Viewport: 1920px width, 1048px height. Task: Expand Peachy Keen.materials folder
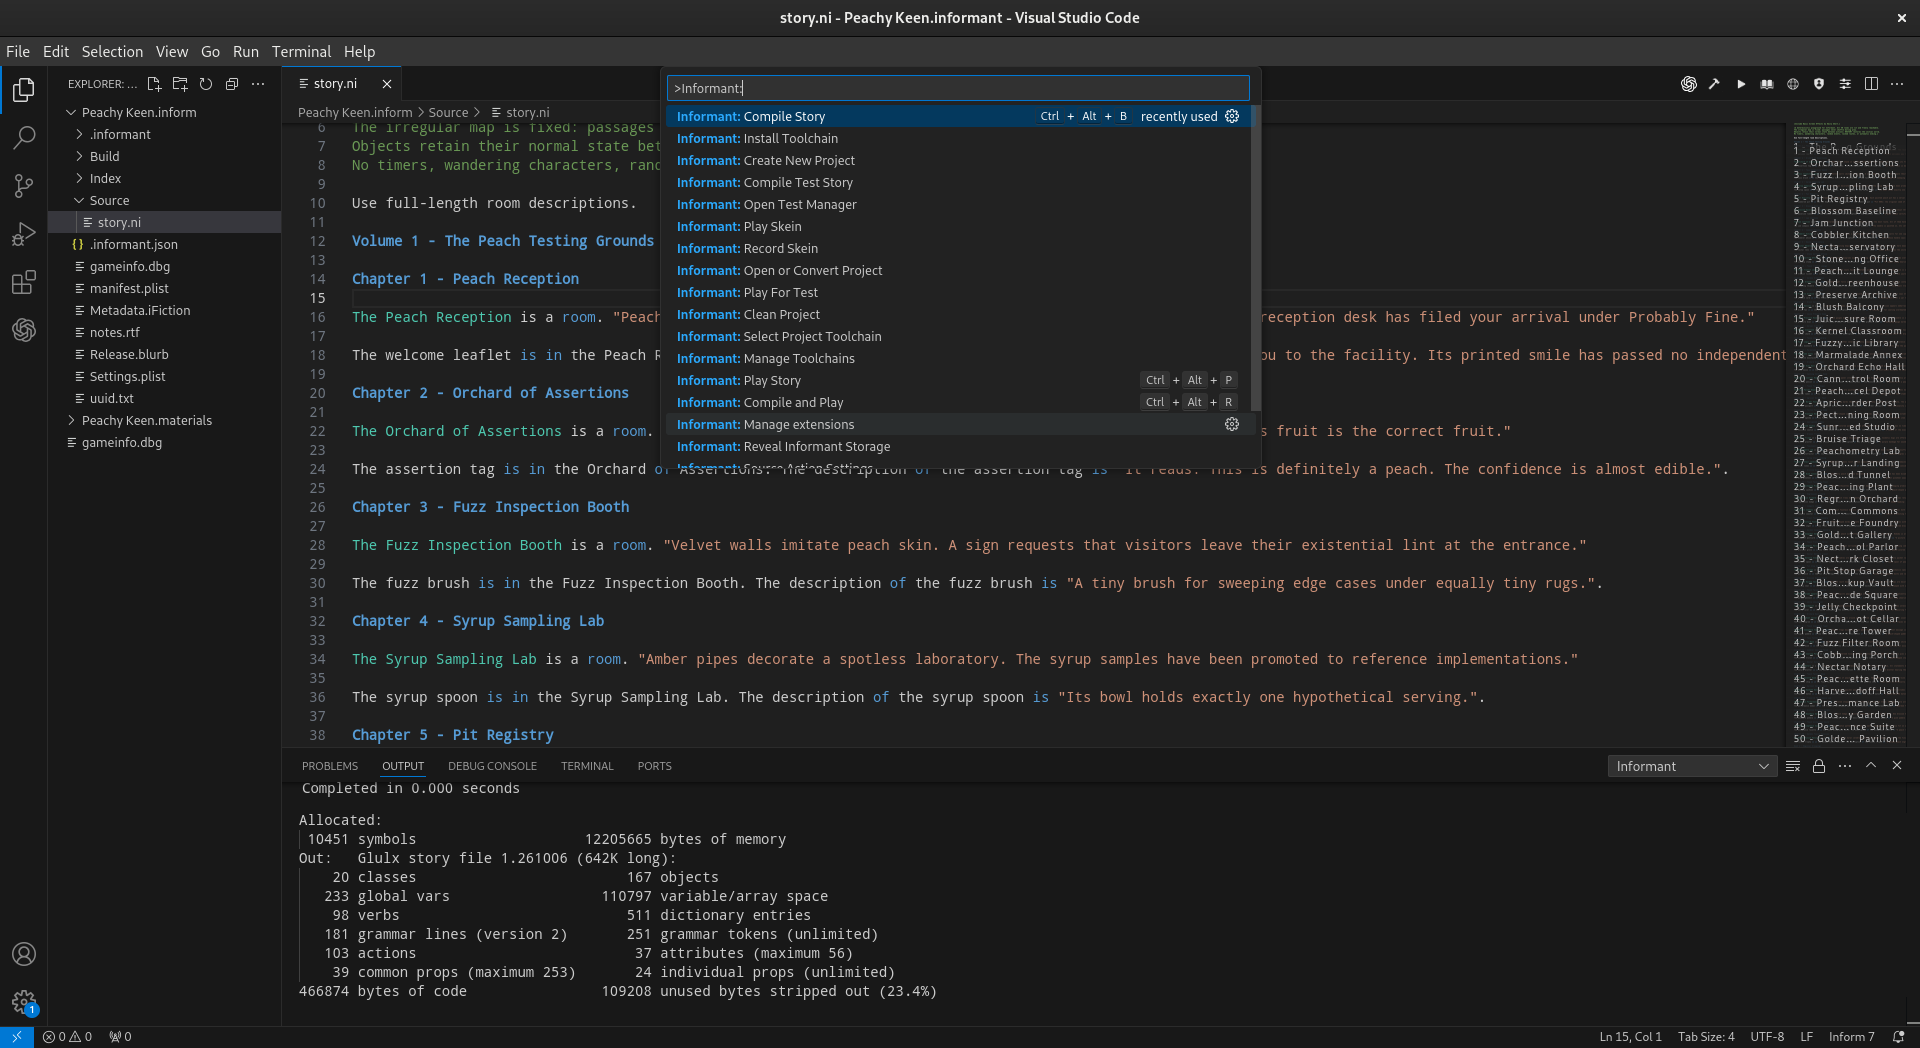click(165, 420)
